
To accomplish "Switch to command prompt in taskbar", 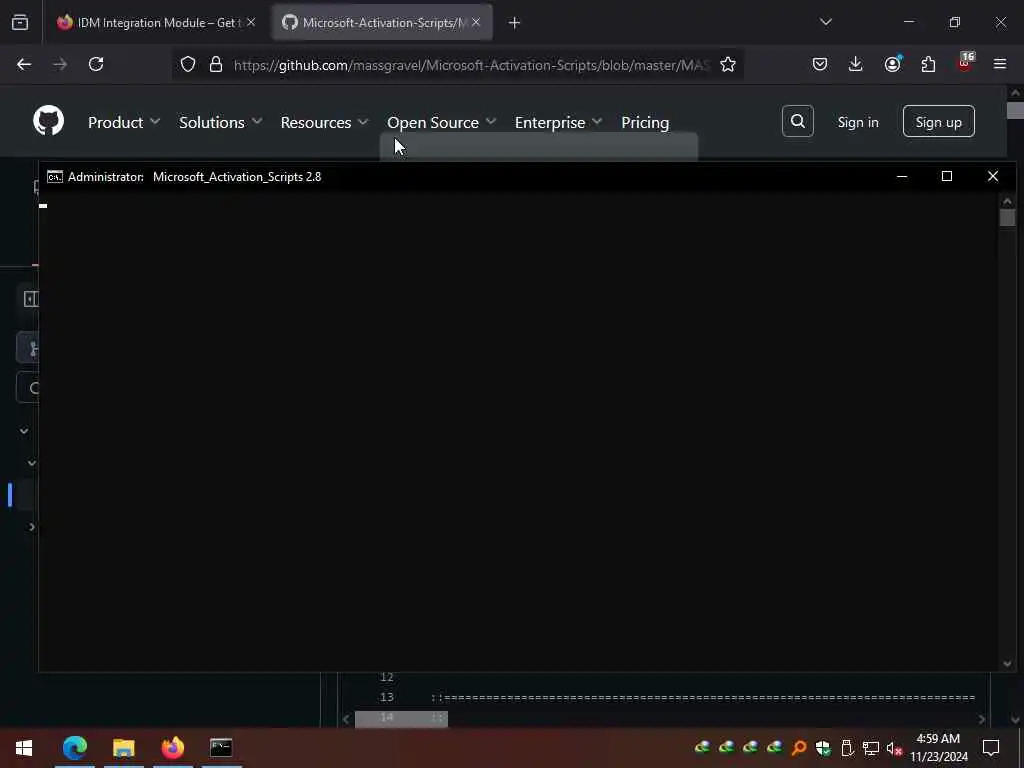I will coord(221,748).
